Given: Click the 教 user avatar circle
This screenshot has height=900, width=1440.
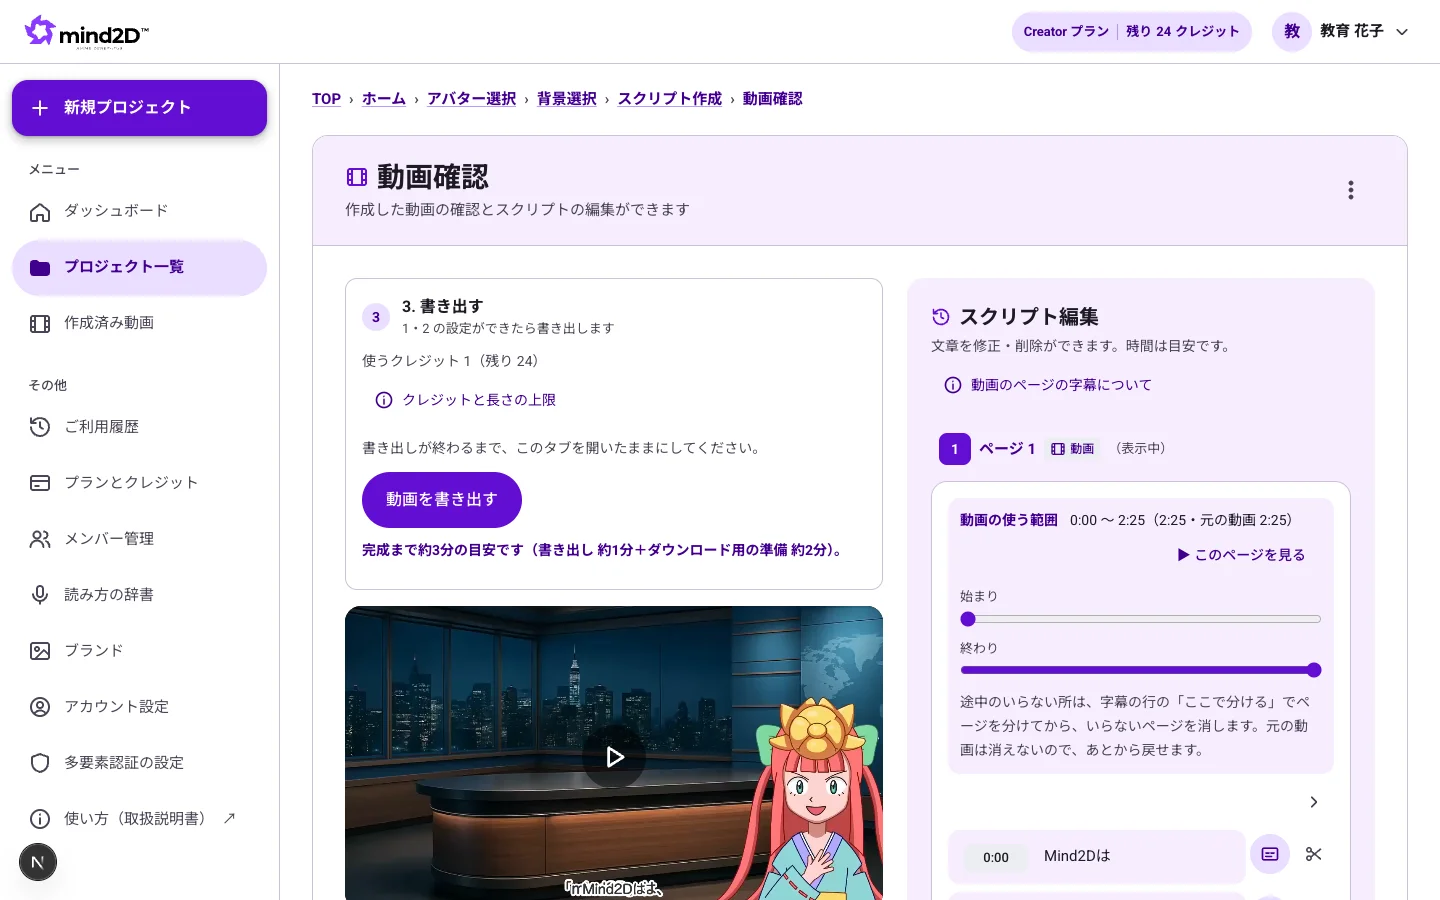Looking at the screenshot, I should click(x=1292, y=32).
